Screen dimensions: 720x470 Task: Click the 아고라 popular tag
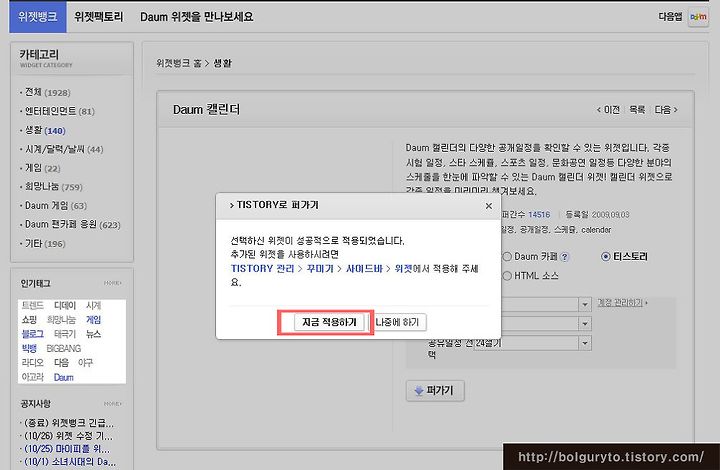[x=33, y=377]
